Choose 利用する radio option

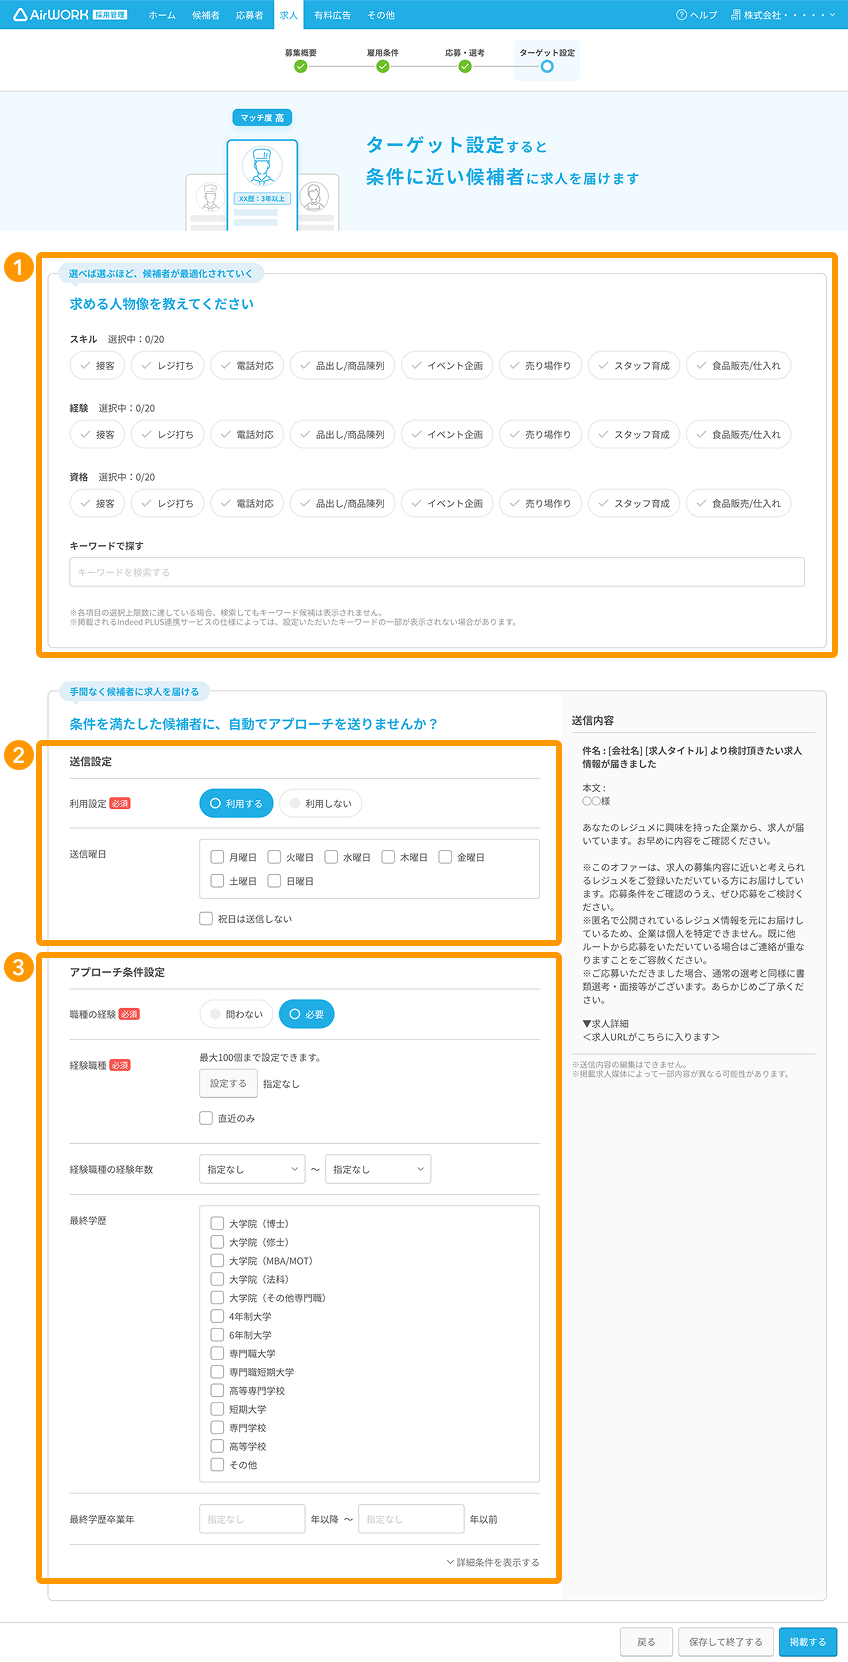(236, 803)
